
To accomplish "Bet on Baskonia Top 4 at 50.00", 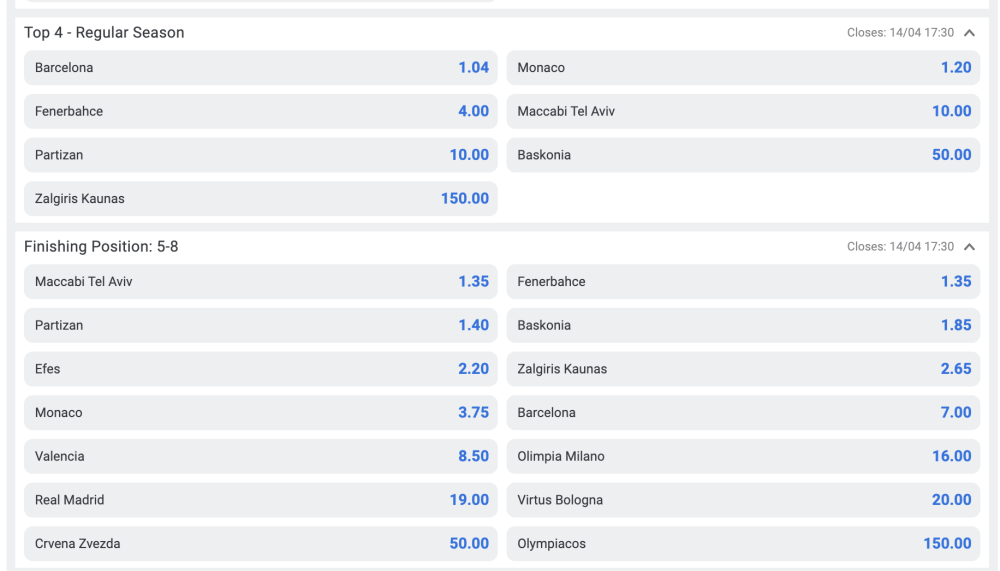I will tap(743, 155).
